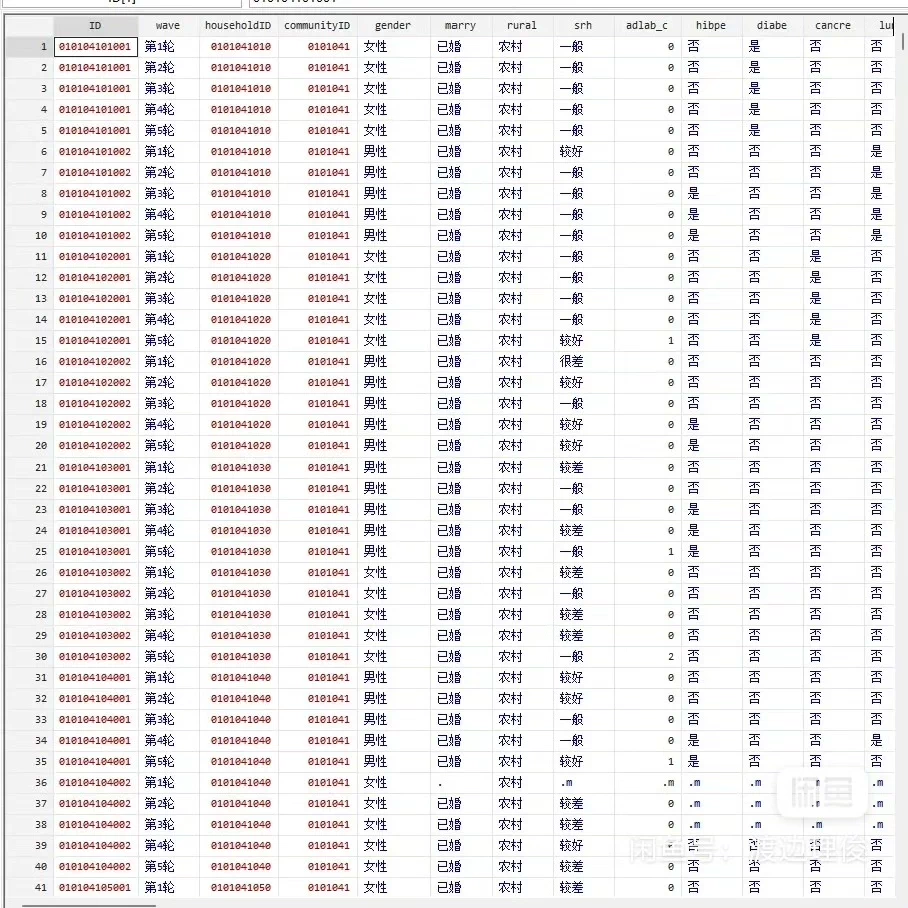Click the diabe column header
The height and width of the screenshot is (908, 908).
[772, 25]
